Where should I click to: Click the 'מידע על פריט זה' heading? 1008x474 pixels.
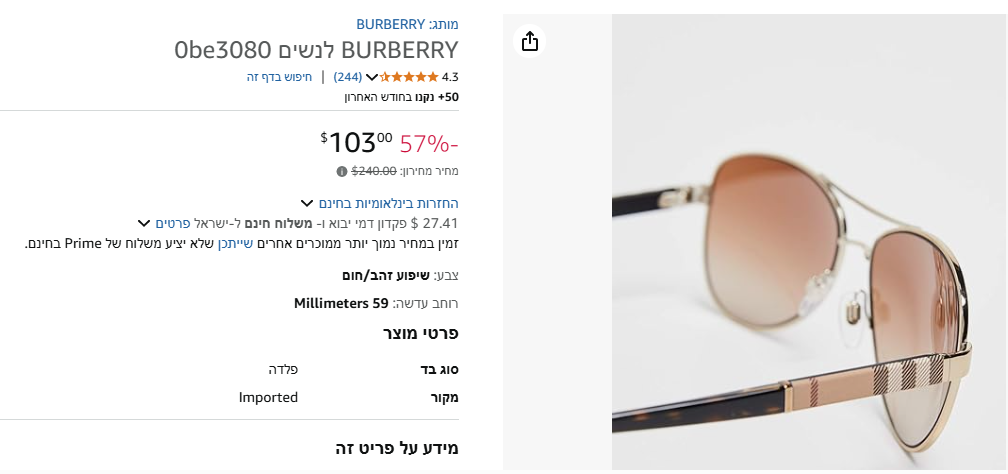click(396, 448)
